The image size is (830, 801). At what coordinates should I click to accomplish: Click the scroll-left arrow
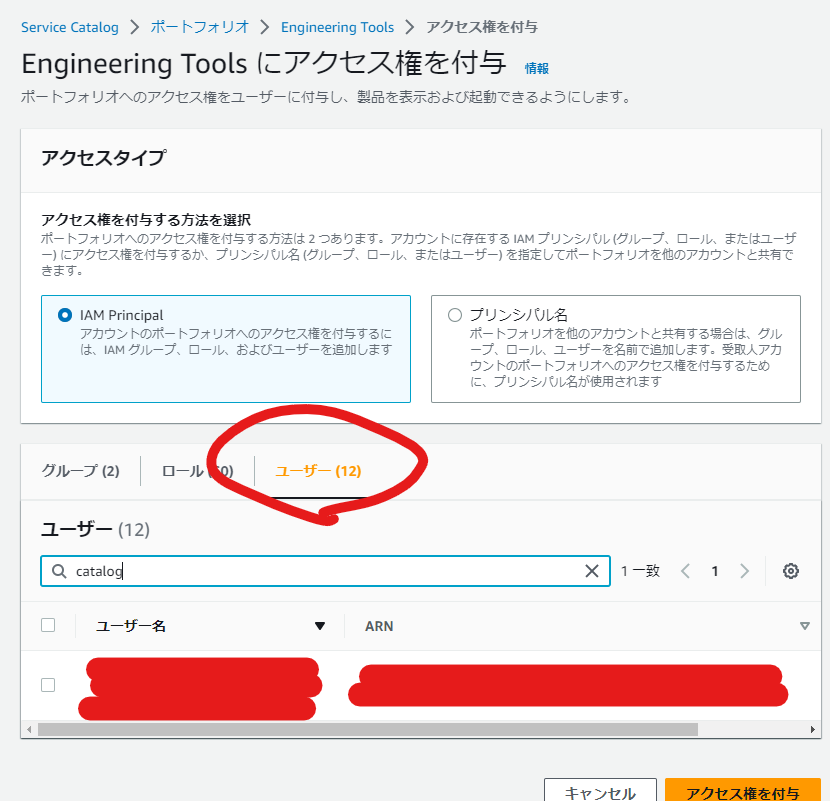pyautogui.click(x=29, y=730)
